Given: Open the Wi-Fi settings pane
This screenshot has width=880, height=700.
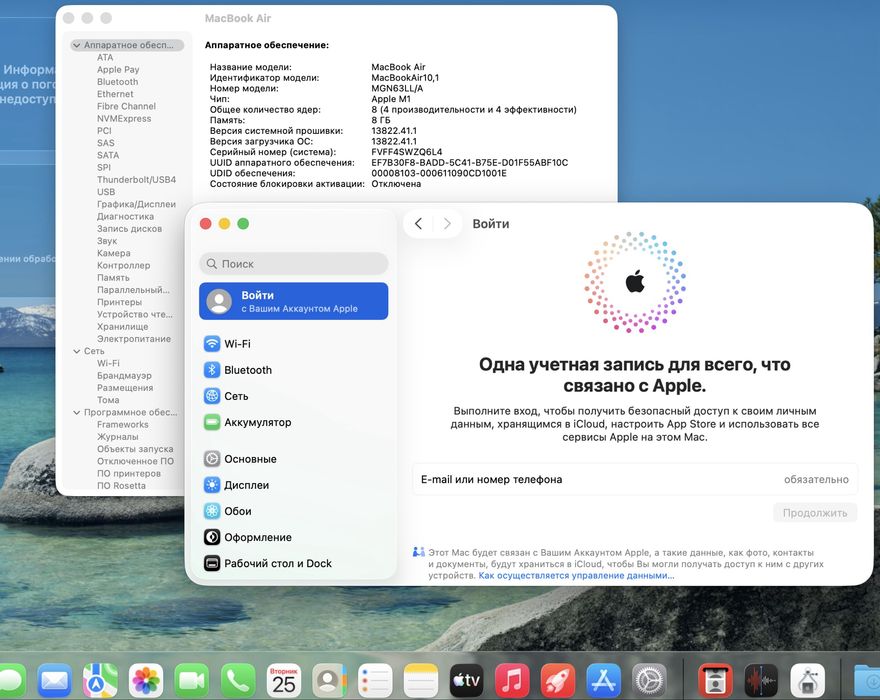Looking at the screenshot, I should [x=294, y=344].
